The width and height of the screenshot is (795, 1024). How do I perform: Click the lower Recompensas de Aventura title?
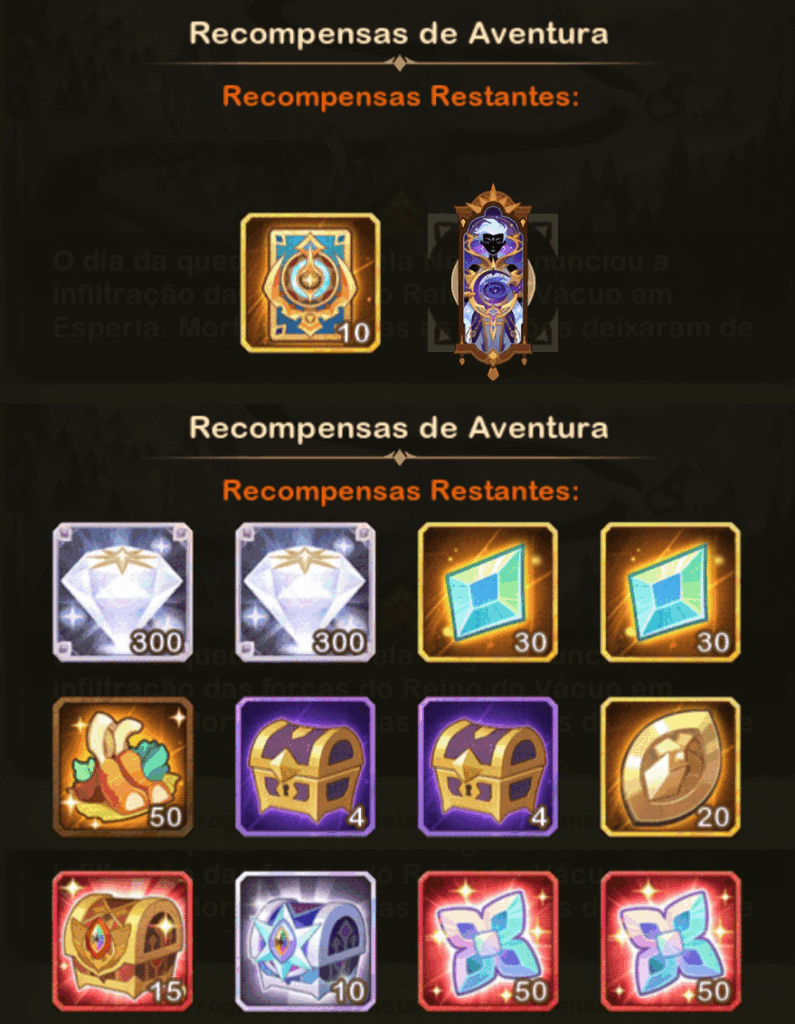point(398,428)
